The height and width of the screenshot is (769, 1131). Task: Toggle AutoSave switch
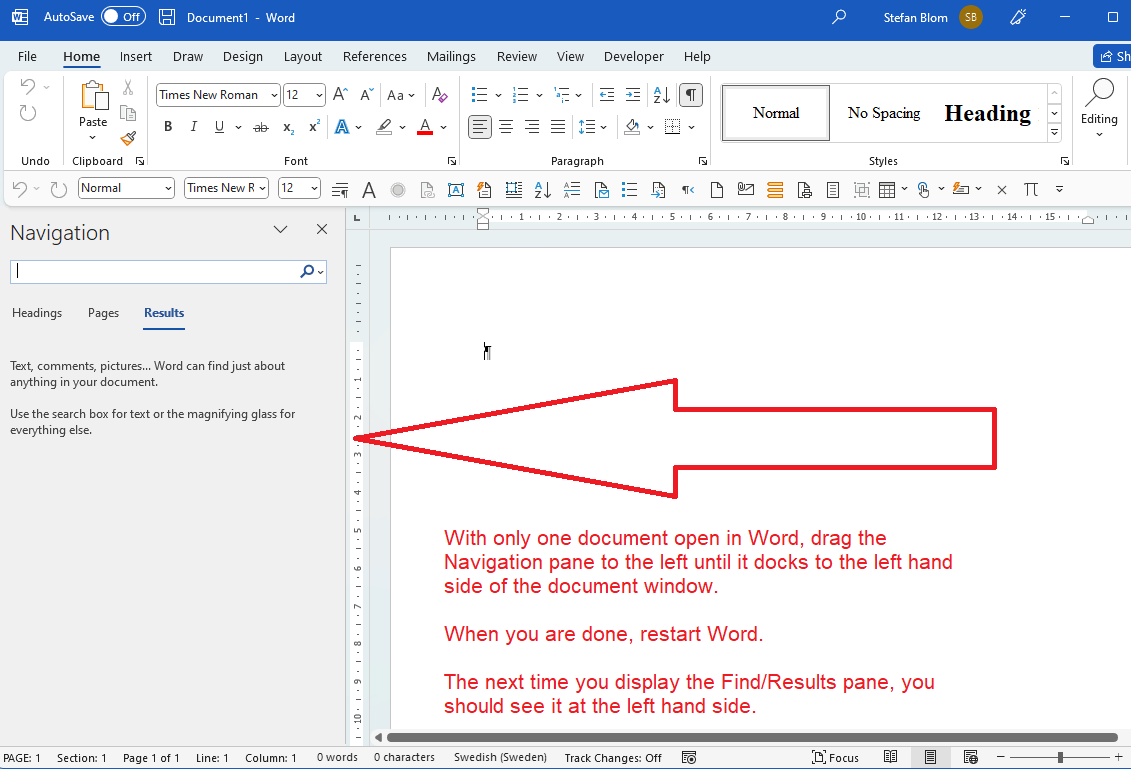pos(123,17)
